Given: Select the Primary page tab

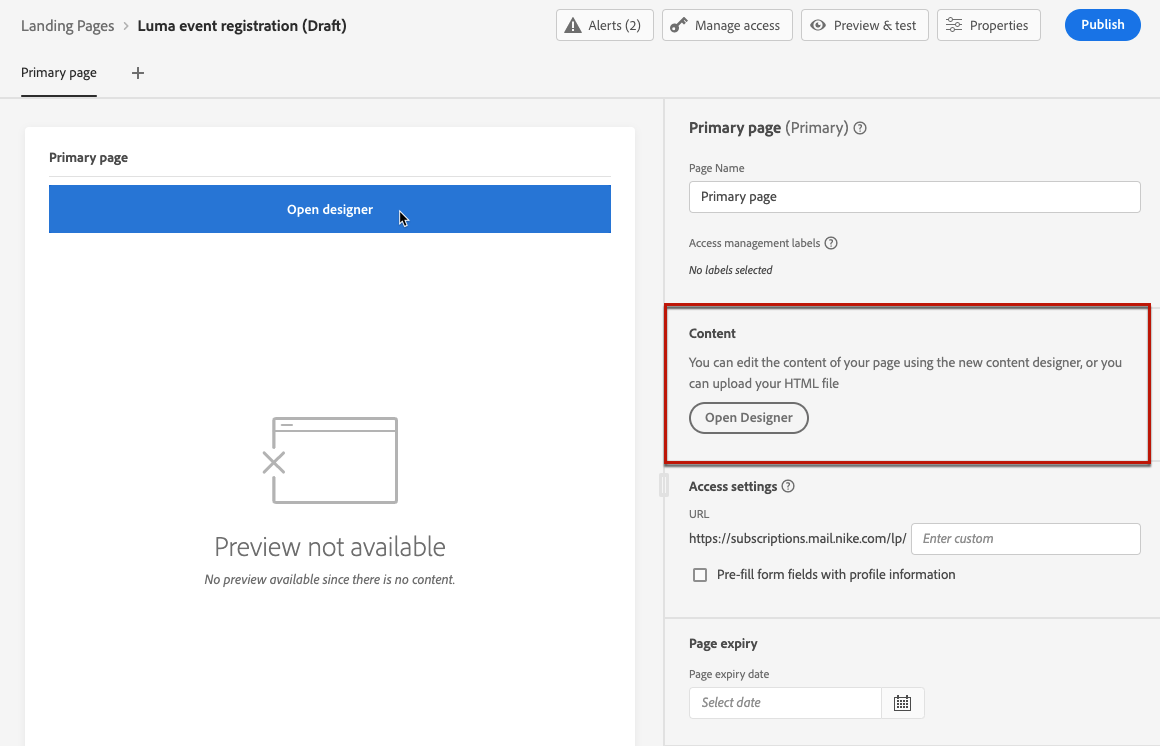Looking at the screenshot, I should [x=58, y=73].
